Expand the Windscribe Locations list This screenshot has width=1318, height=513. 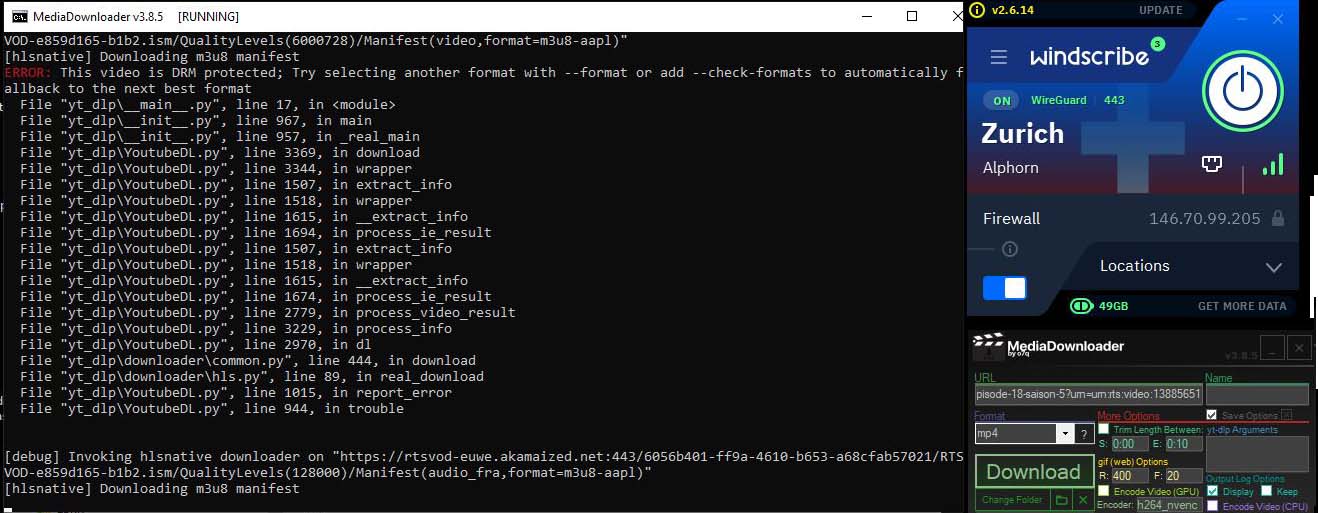click(1273, 267)
